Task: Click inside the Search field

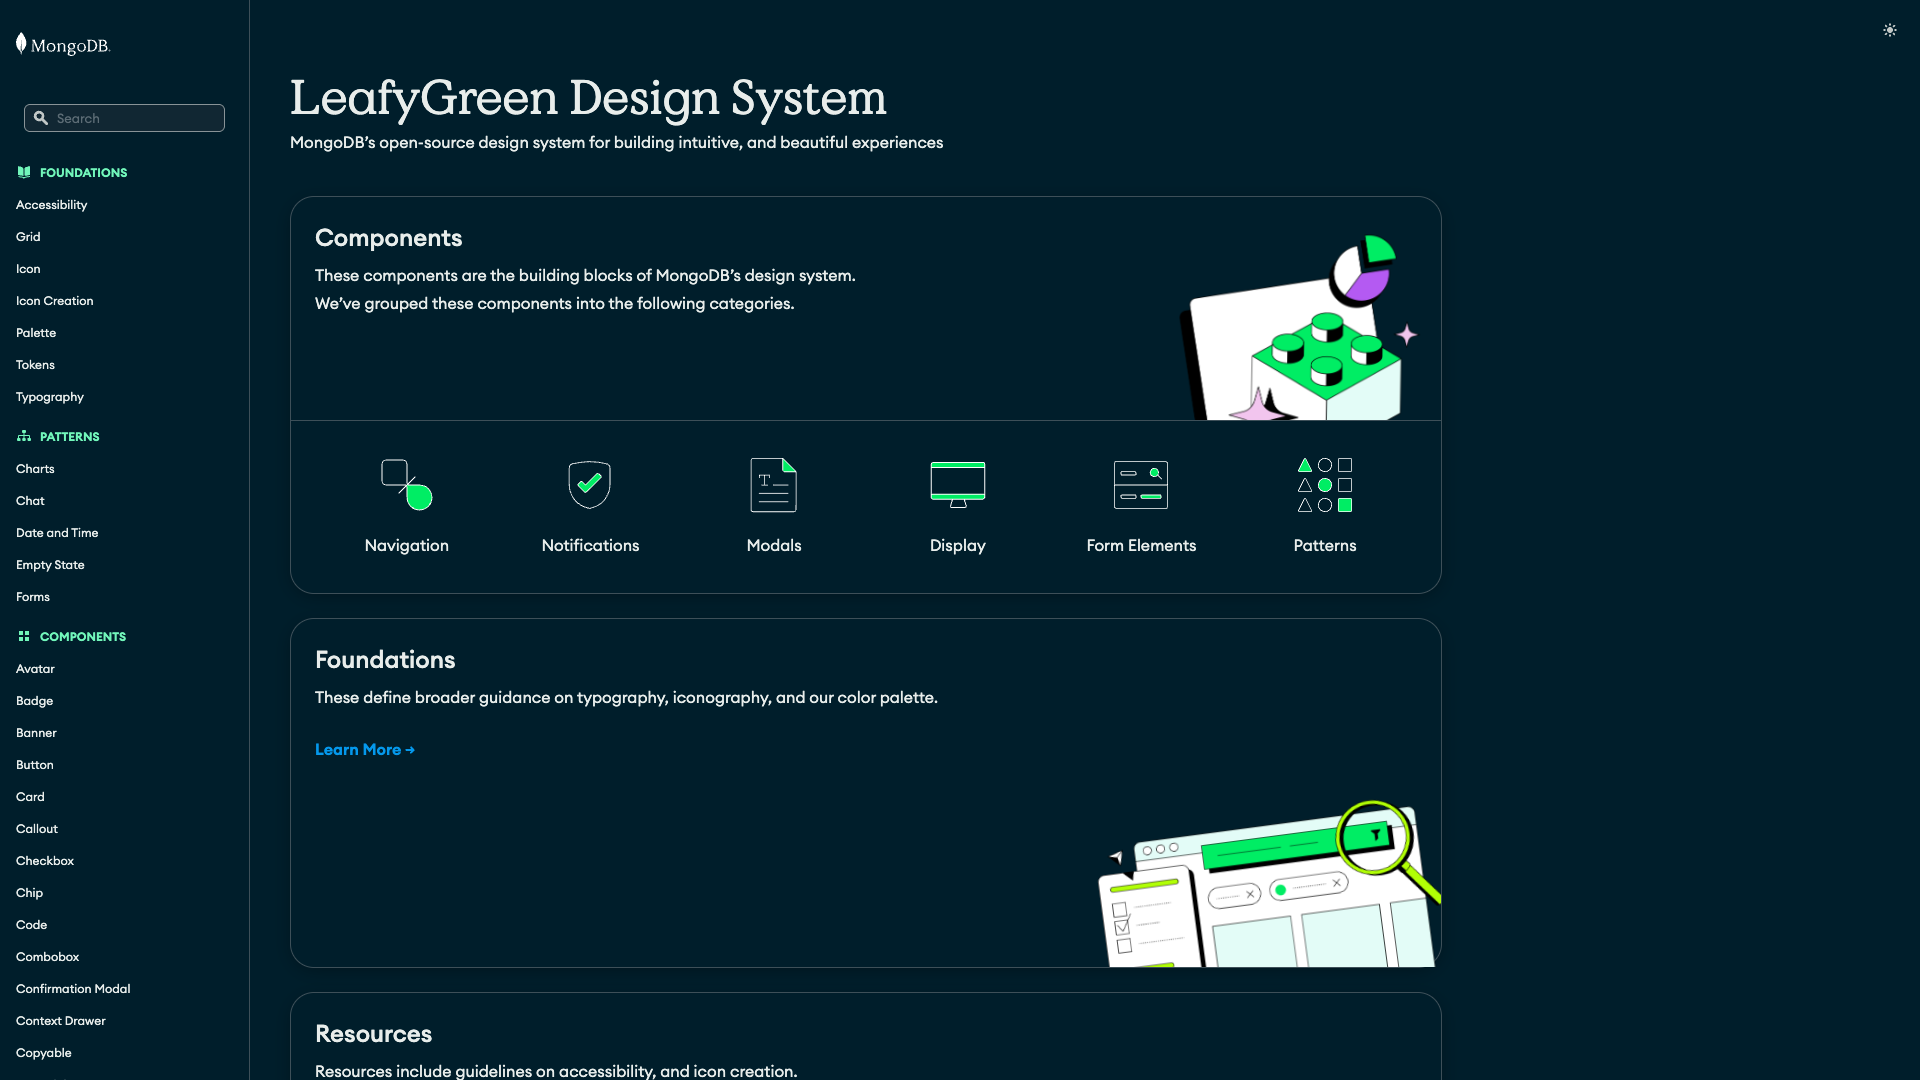Action: 130,117
